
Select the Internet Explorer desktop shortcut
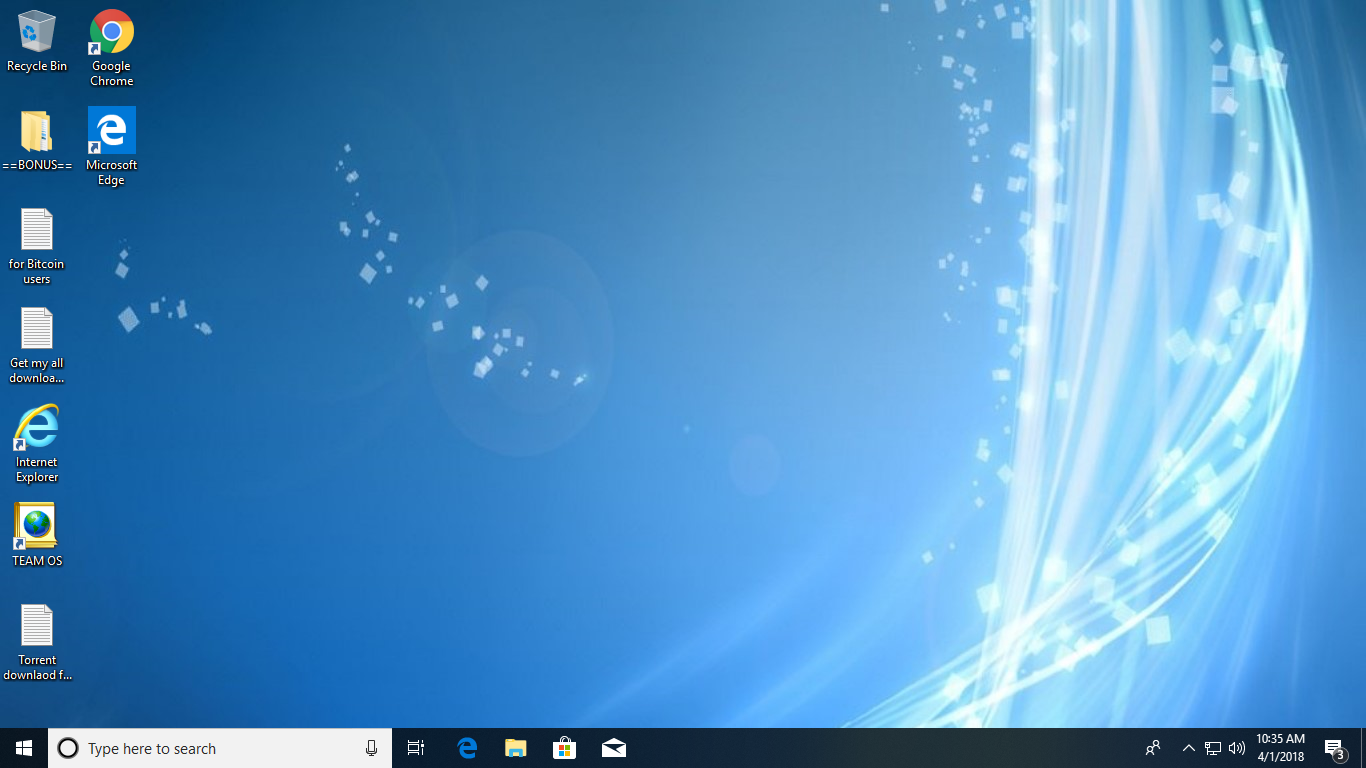coord(37,444)
